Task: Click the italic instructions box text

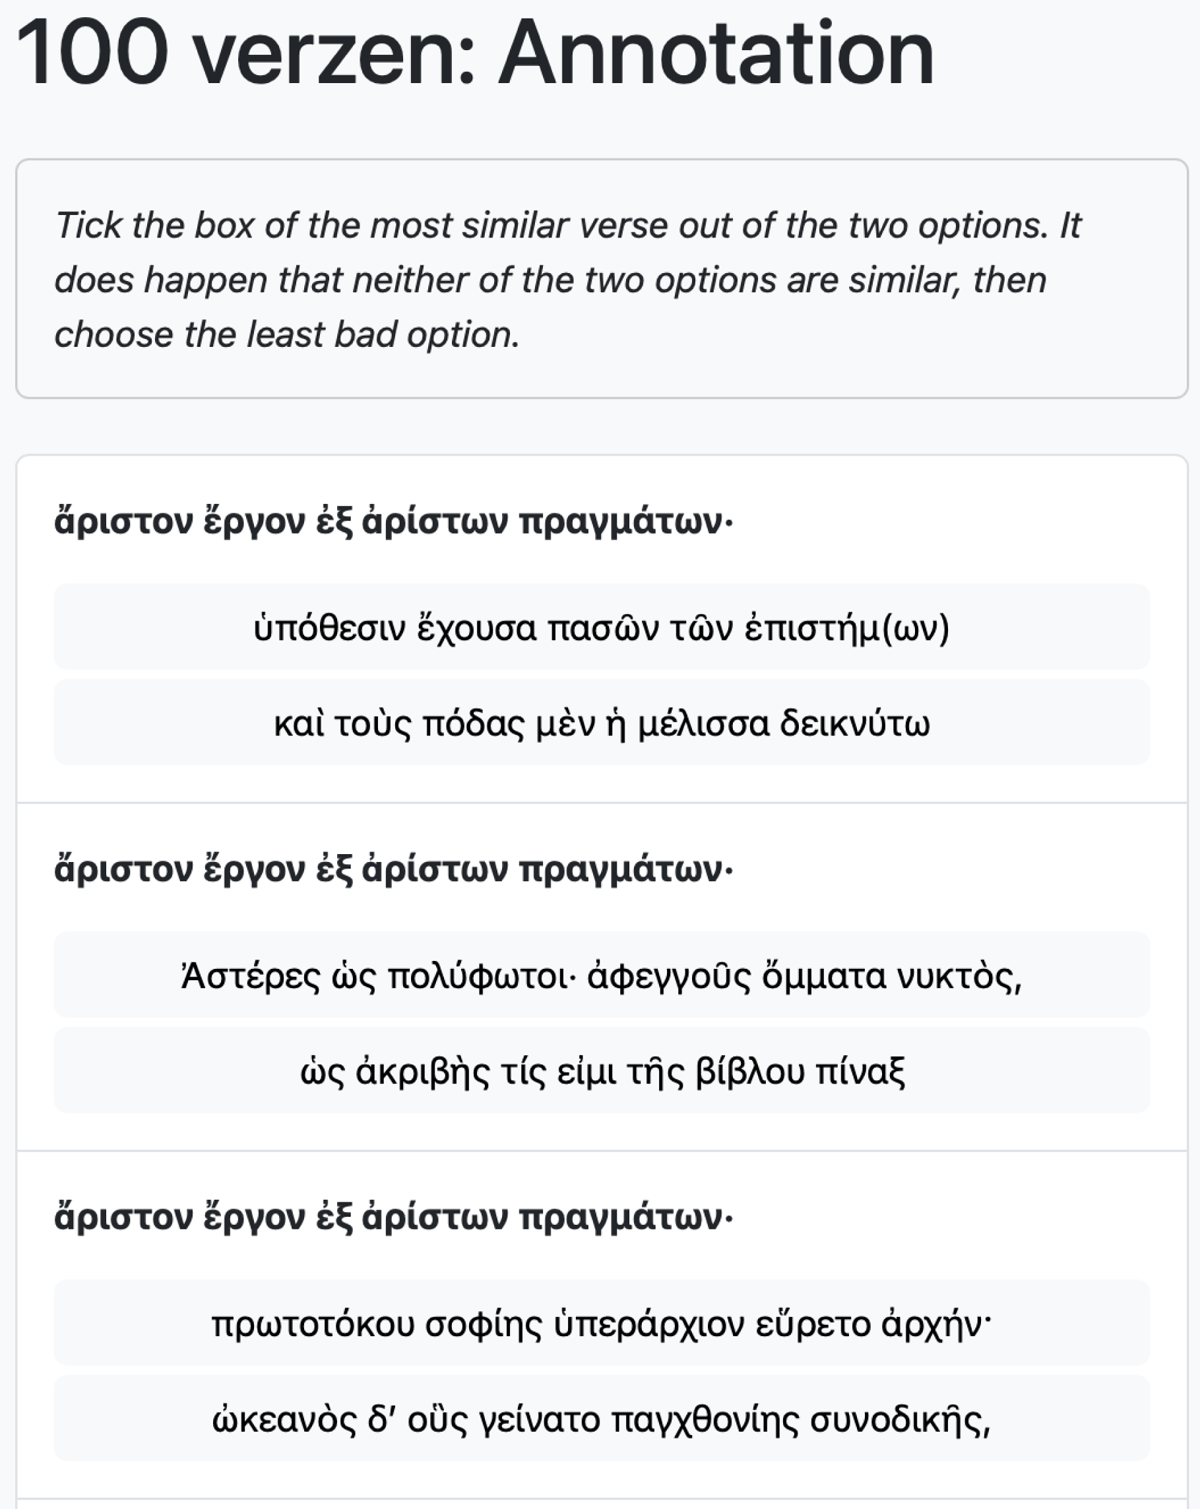Action: pos(567,279)
